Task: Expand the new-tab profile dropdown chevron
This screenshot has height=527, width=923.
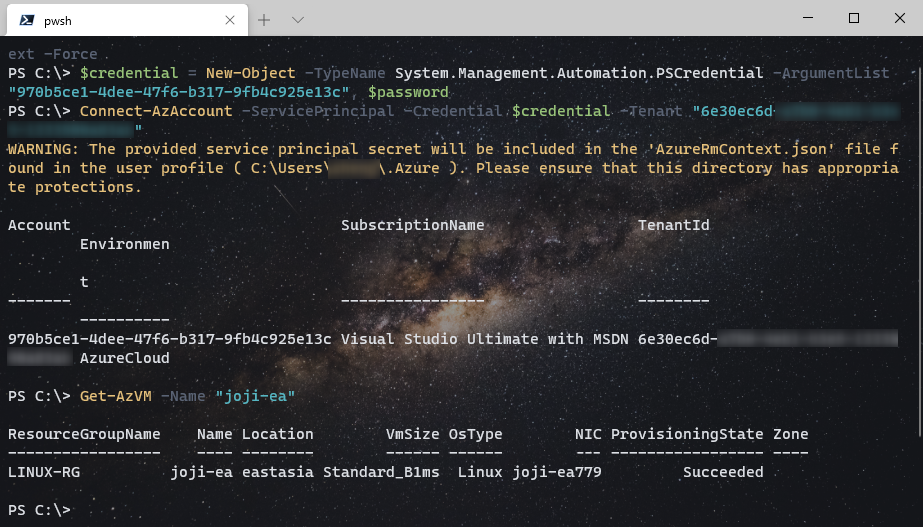Action: pos(298,19)
